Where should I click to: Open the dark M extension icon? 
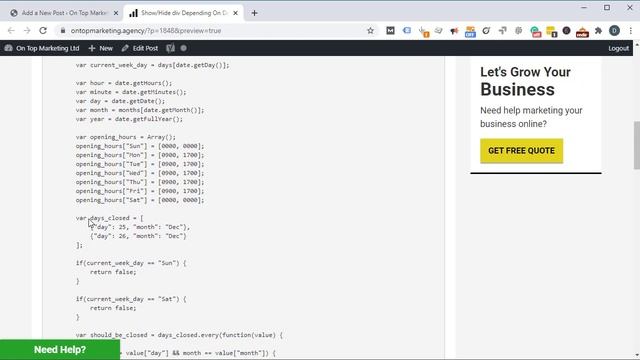click(x=390, y=31)
